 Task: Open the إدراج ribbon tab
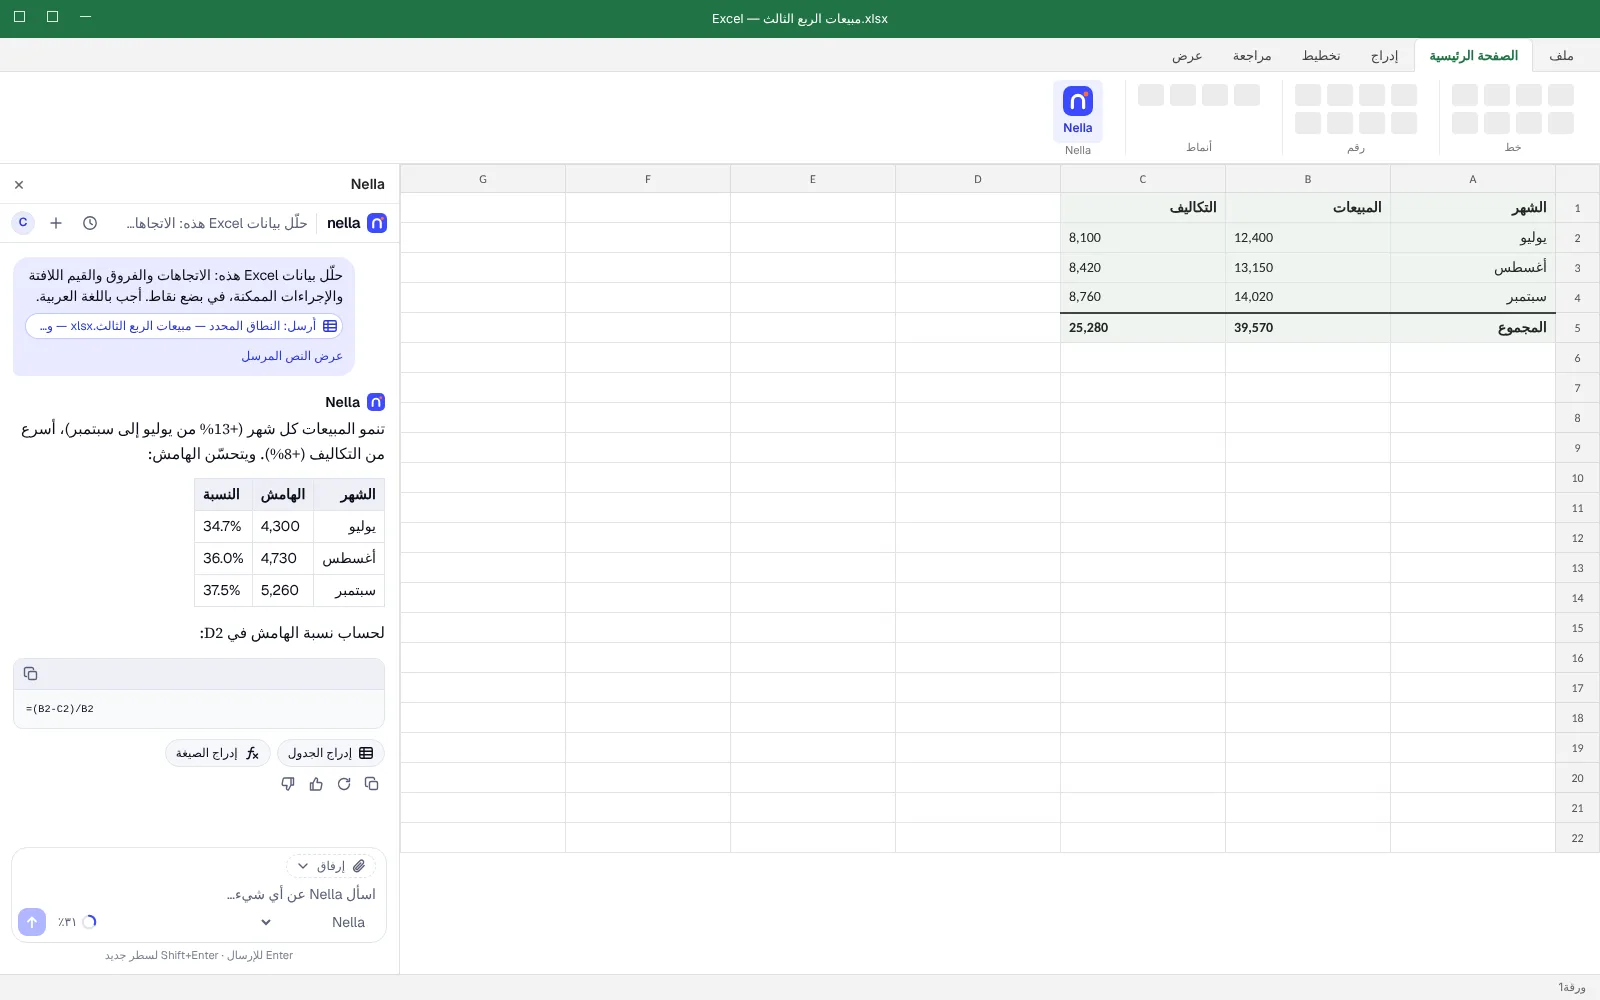click(x=1384, y=56)
